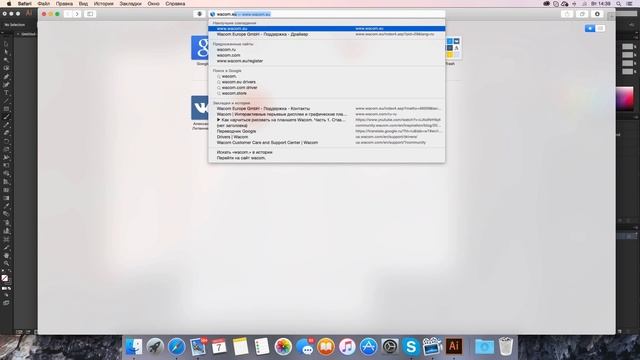Click the Safari compass icon in Dock
Image resolution: width=640 pixels, height=360 pixels.
(176, 347)
